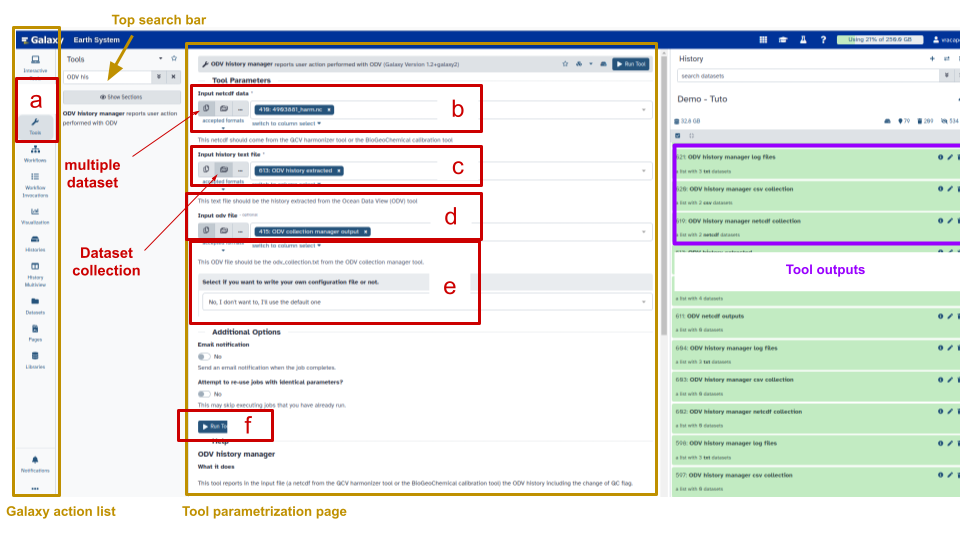Viewport: 960px width, 540px height.
Task: Click the create new history plus icon
Action: (932, 59)
